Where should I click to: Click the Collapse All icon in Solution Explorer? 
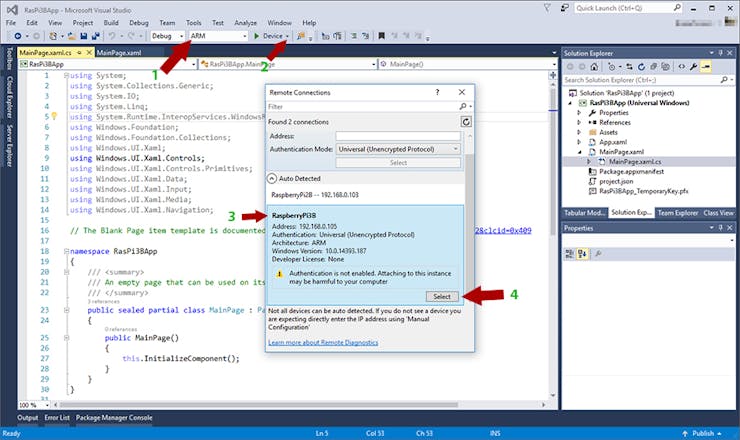tap(654, 67)
